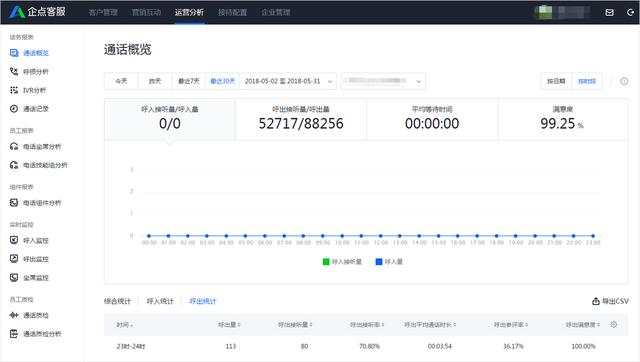Select 呼出接听量/呼出量 metric card

click(x=301, y=119)
